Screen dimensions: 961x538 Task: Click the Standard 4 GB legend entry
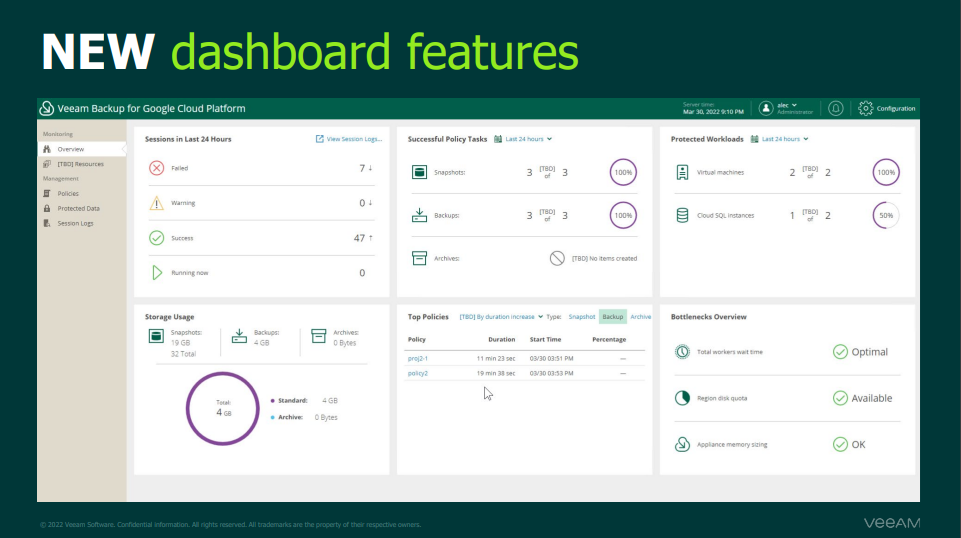tap(304, 400)
